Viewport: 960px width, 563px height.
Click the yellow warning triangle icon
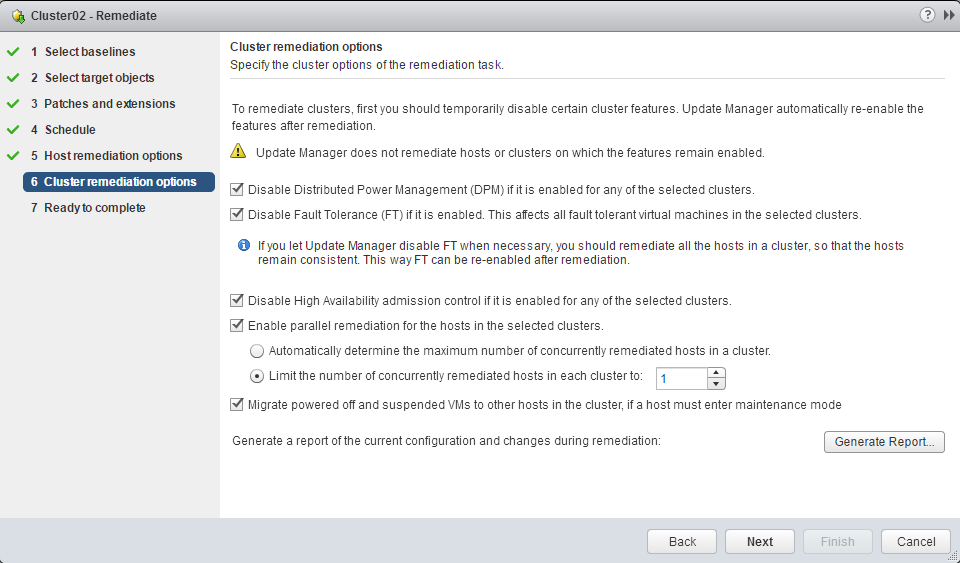[238, 152]
